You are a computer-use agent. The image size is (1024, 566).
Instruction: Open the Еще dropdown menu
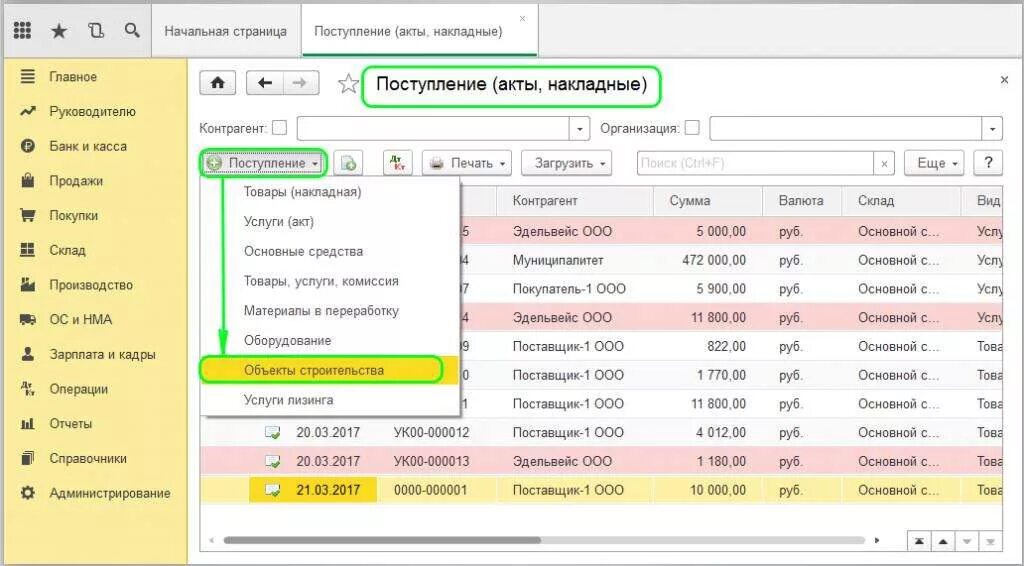pos(934,163)
